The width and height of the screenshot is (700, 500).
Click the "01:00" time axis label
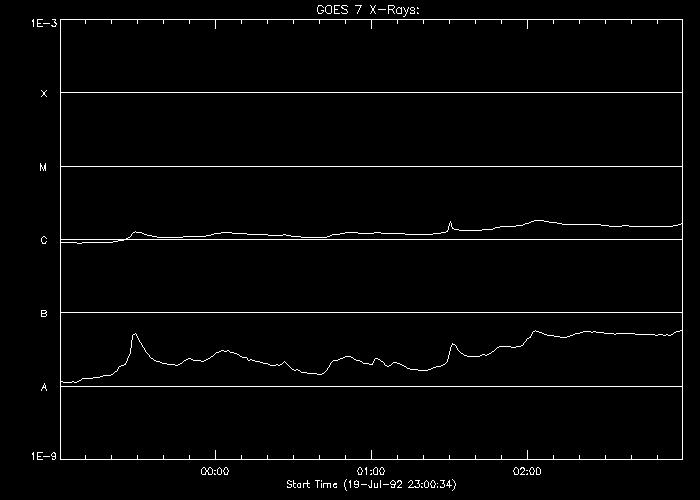371,471
